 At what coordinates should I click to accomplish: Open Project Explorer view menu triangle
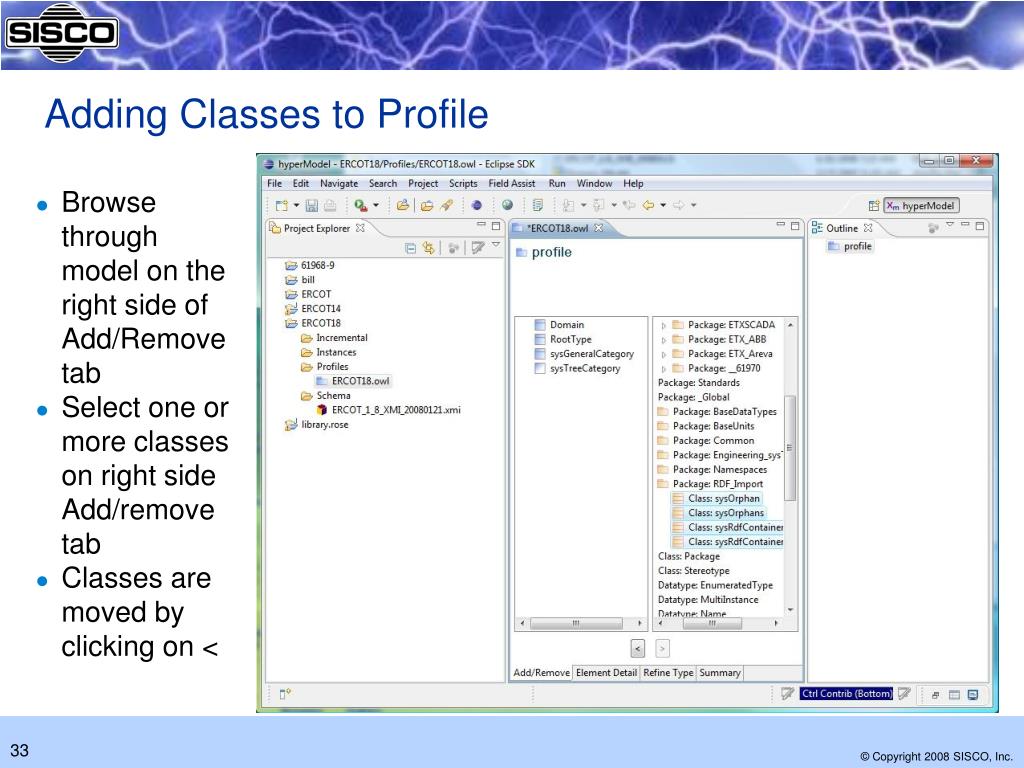[496, 244]
